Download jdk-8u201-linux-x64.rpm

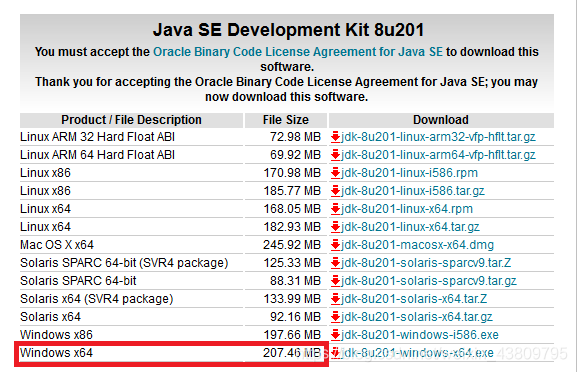pyautogui.click(x=407, y=209)
